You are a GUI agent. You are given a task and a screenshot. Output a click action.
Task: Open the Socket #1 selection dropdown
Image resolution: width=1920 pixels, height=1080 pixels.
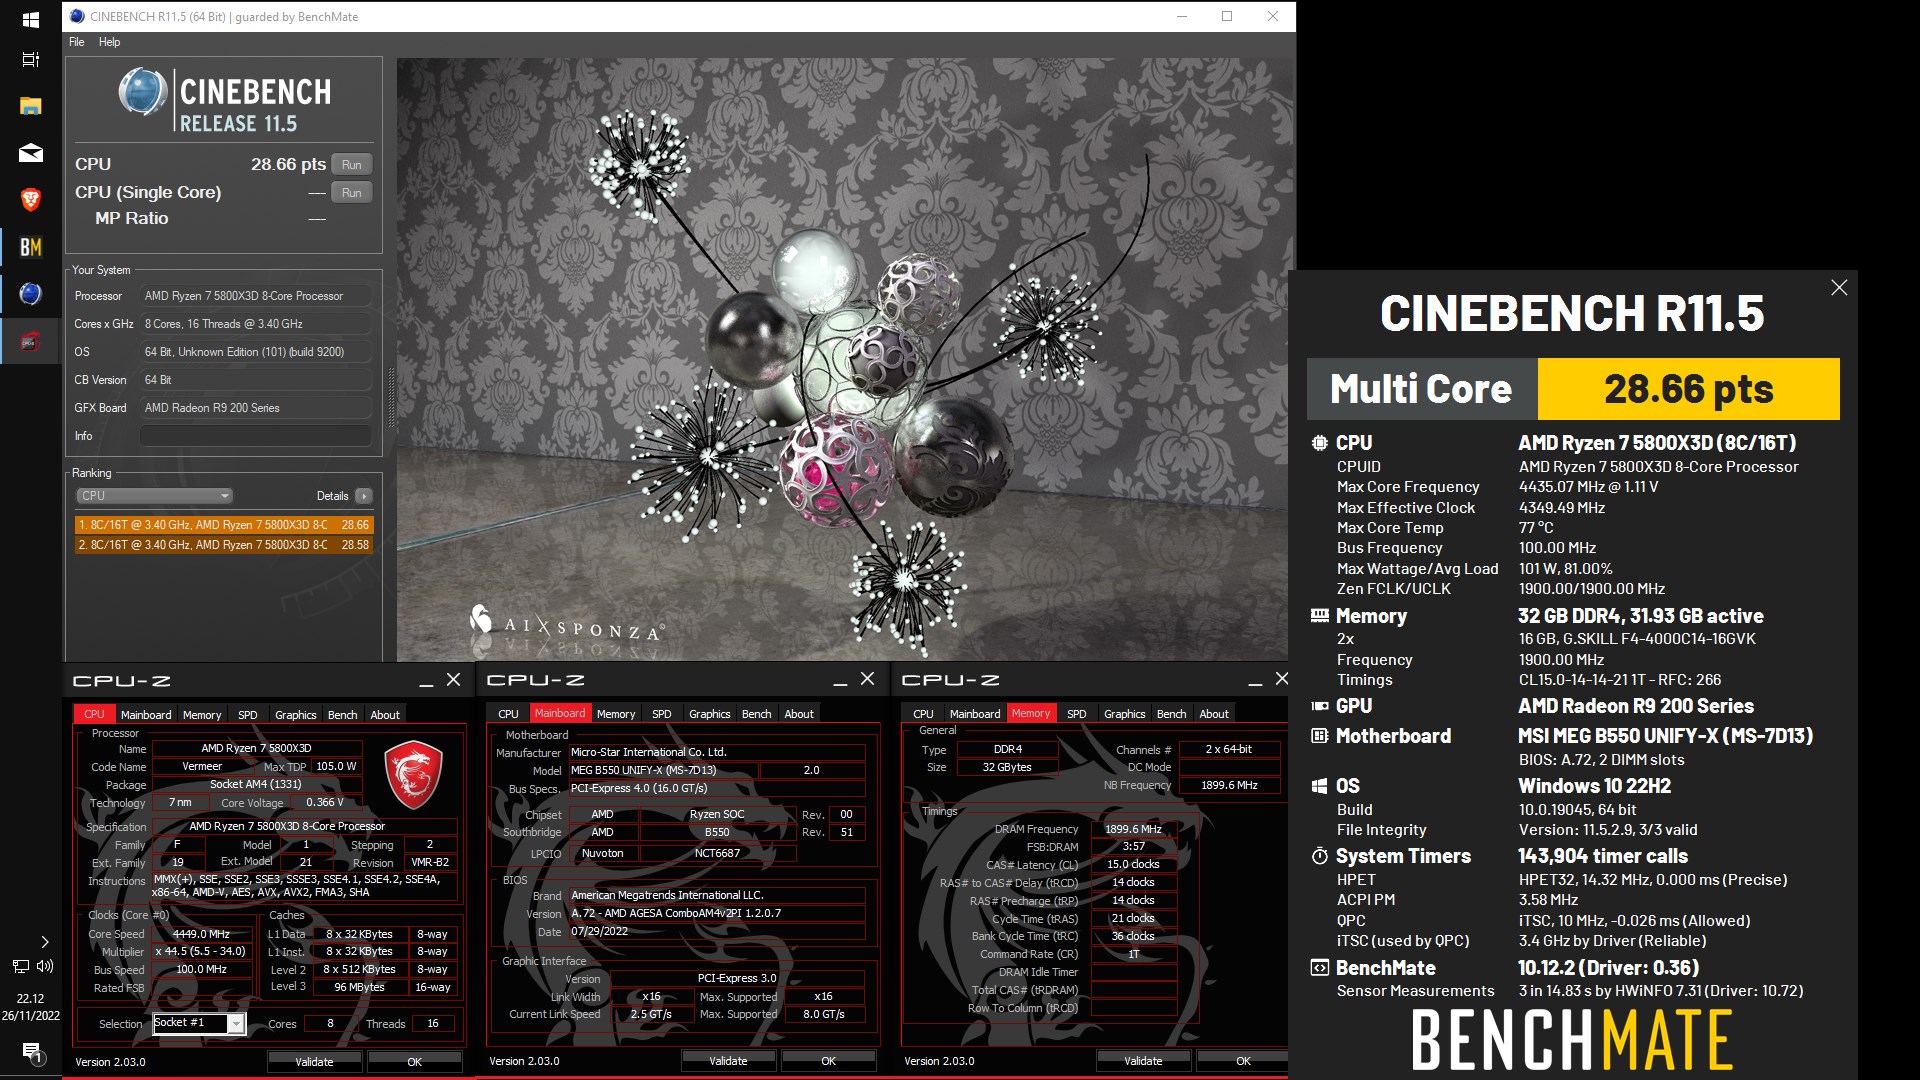[x=199, y=1023]
